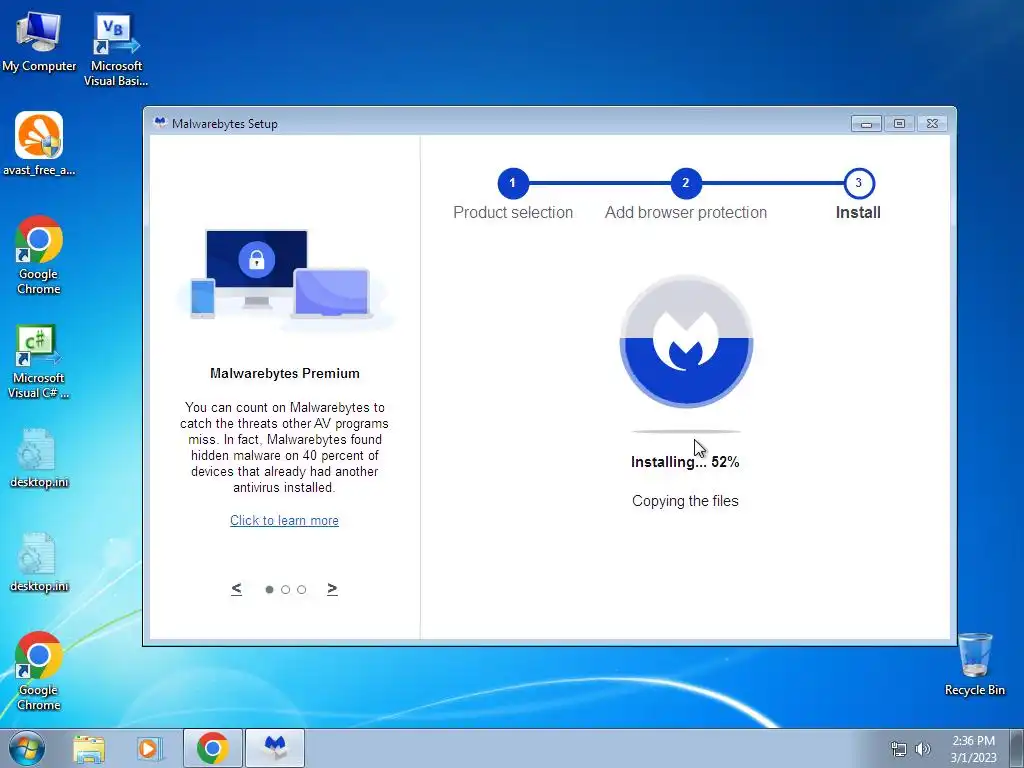The width and height of the screenshot is (1024, 768).
Task: Open the clock showing 2:36 PM
Action: pyautogui.click(x=973, y=748)
